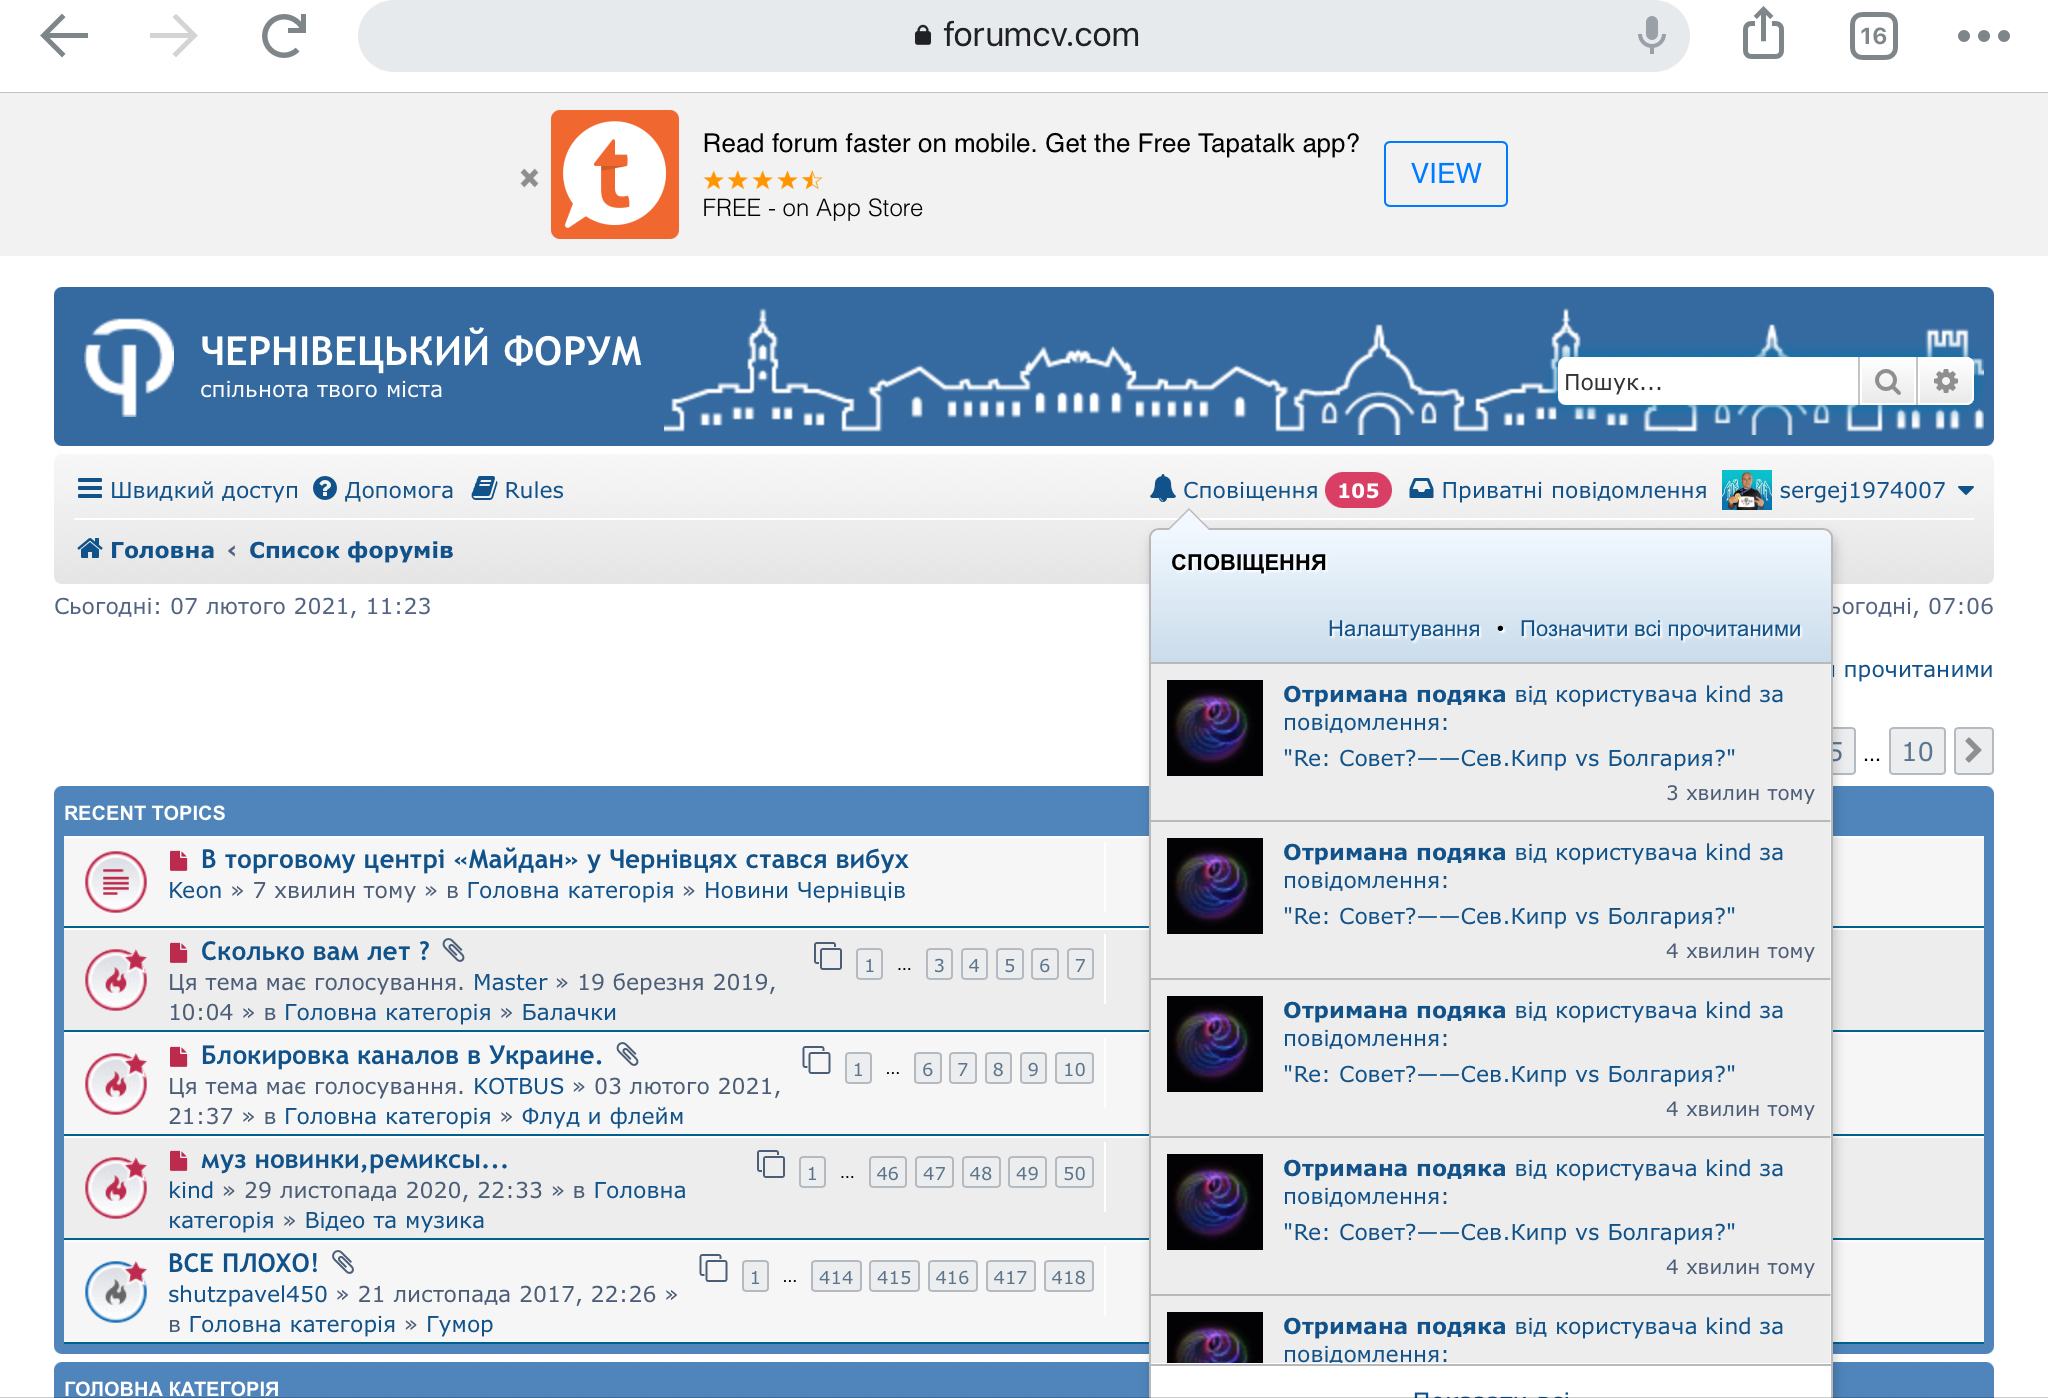Open topic about вибух у торговому центрі Майдан
The image size is (2048, 1398).
pos(554,860)
